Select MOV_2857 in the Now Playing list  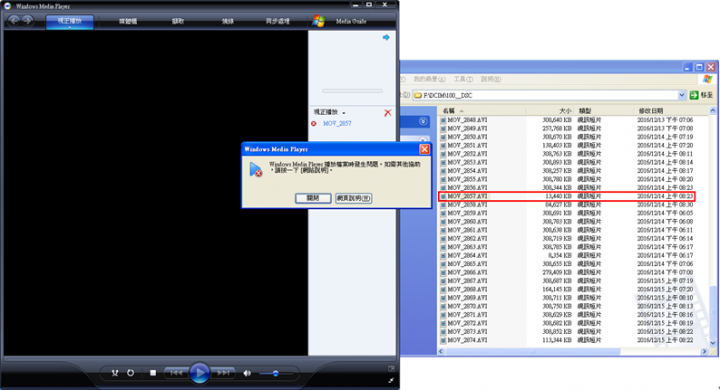pyautogui.click(x=337, y=124)
